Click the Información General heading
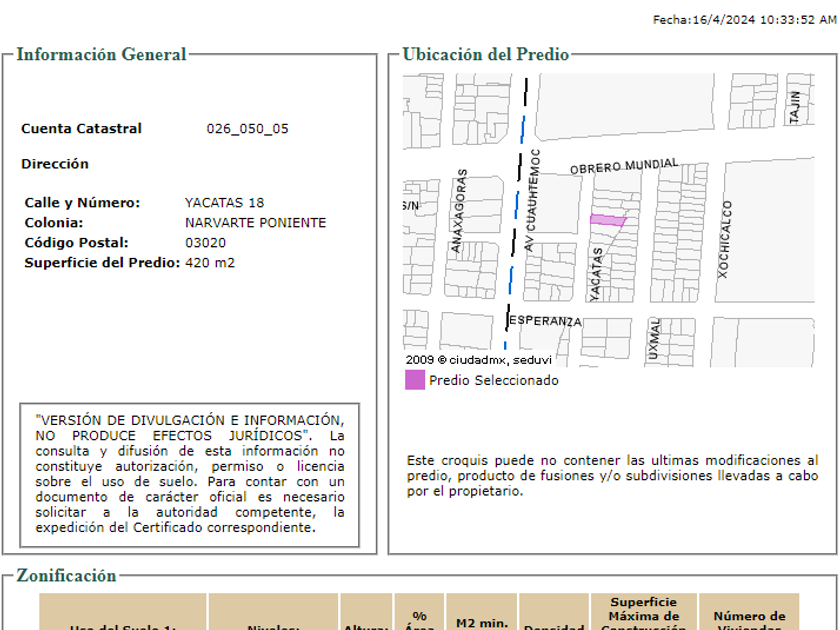 [101, 54]
